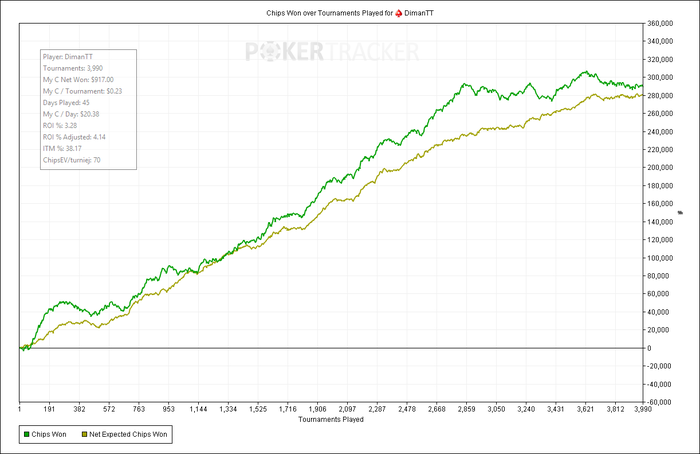
Task: Click 'Days Played: 45' stat
Action: click(66, 103)
